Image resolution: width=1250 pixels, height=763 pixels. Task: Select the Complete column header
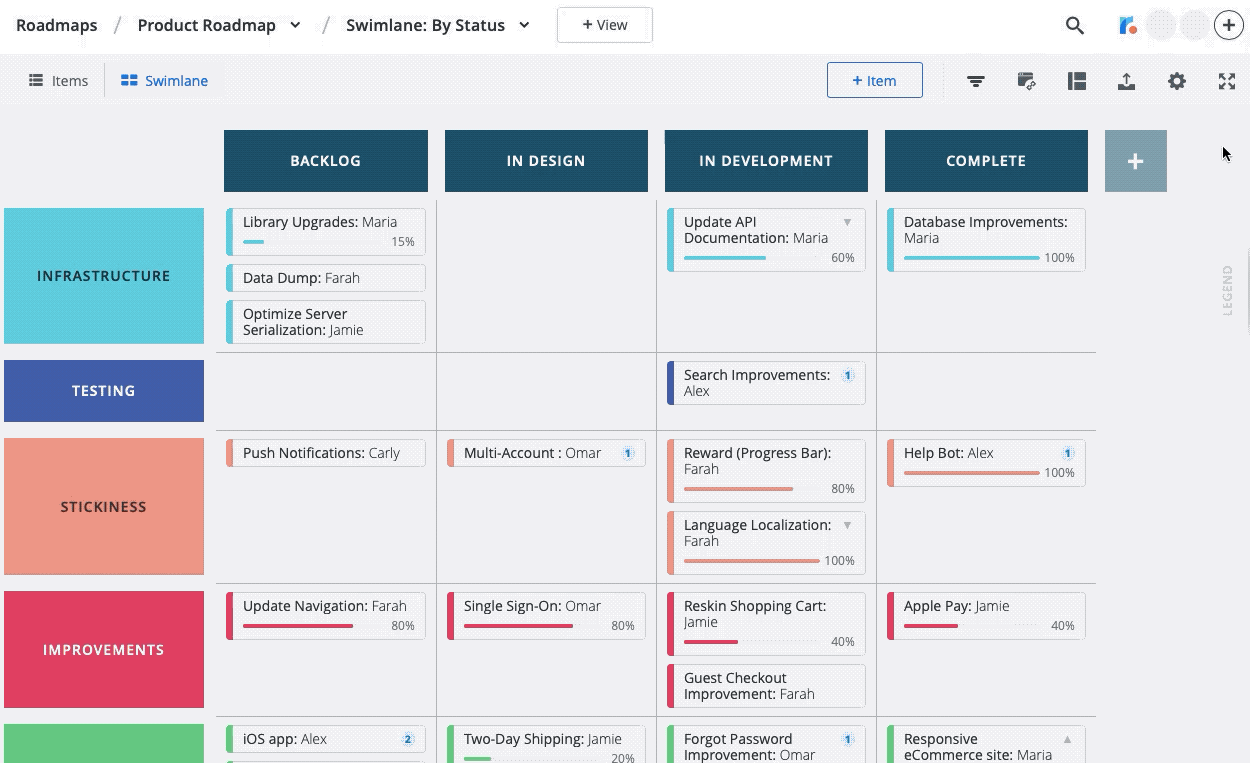(x=986, y=161)
